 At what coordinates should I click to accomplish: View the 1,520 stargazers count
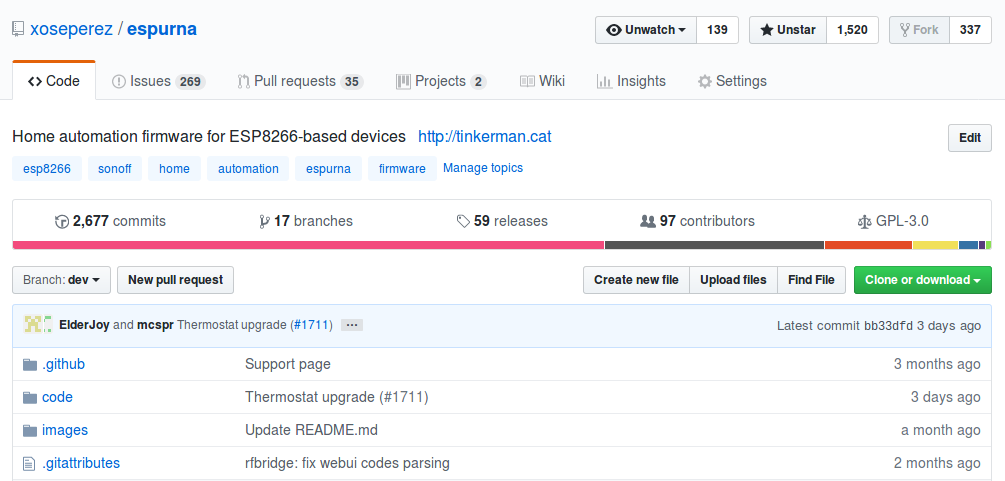click(852, 30)
